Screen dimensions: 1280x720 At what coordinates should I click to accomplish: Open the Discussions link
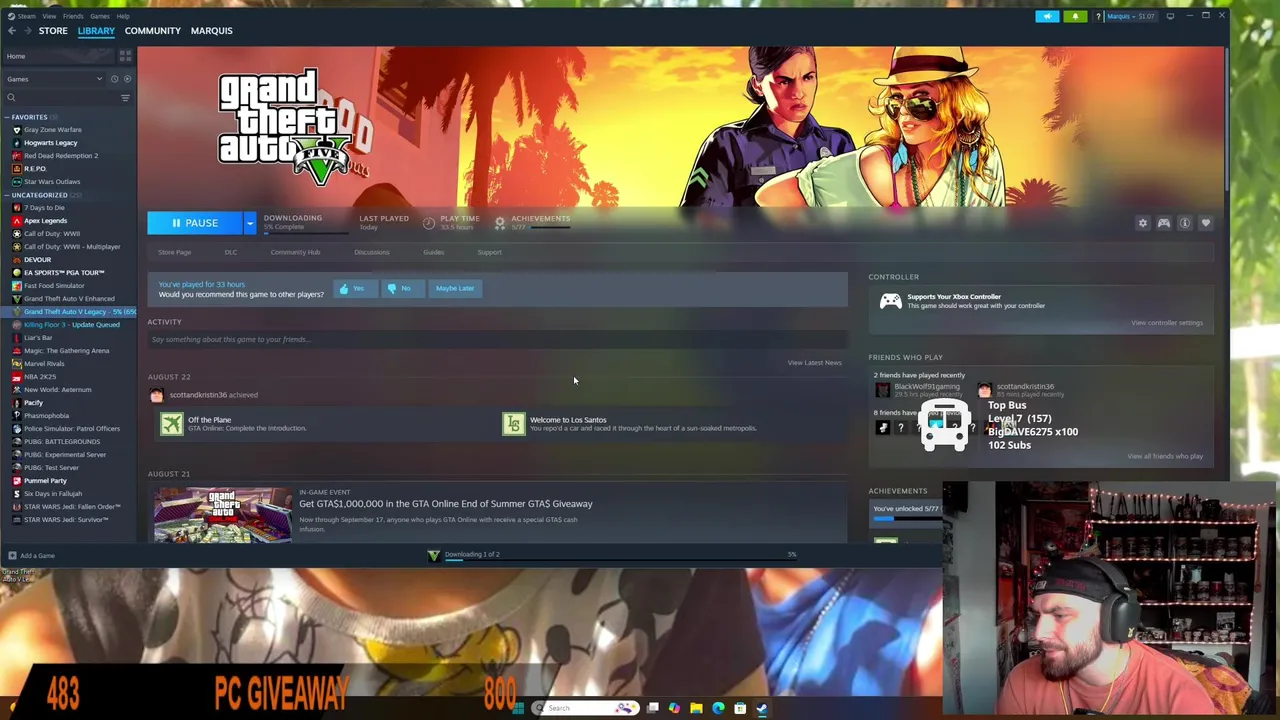click(371, 252)
